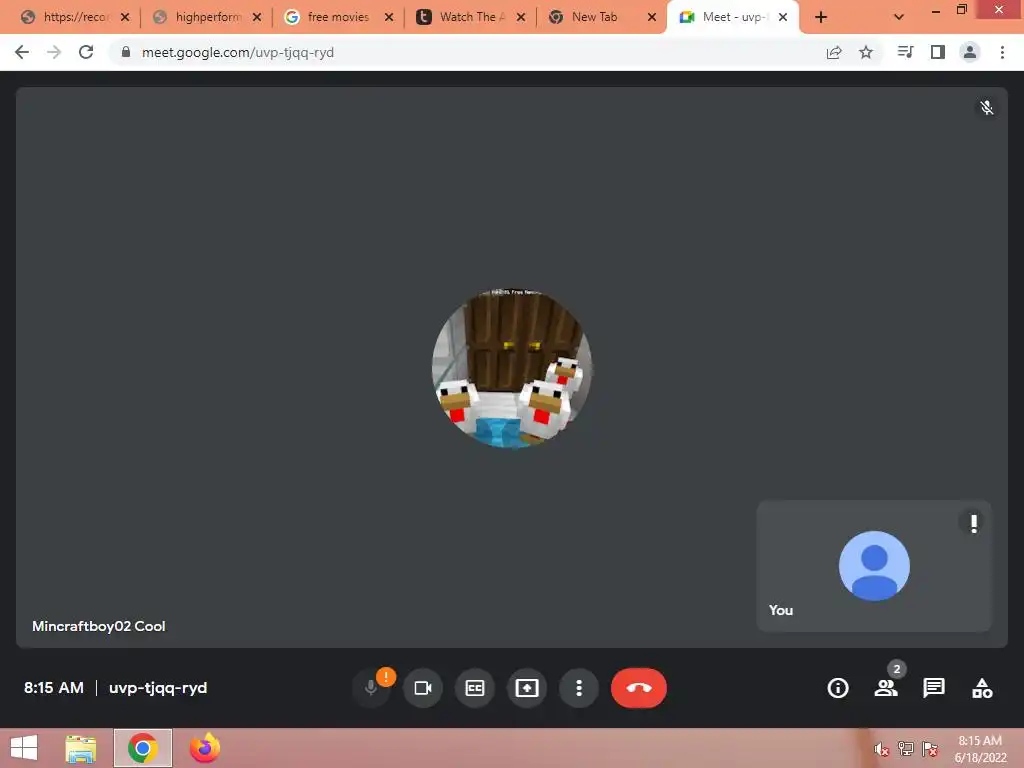The width and height of the screenshot is (1024, 768).
Task: Go back in browser history
Action: 22,52
